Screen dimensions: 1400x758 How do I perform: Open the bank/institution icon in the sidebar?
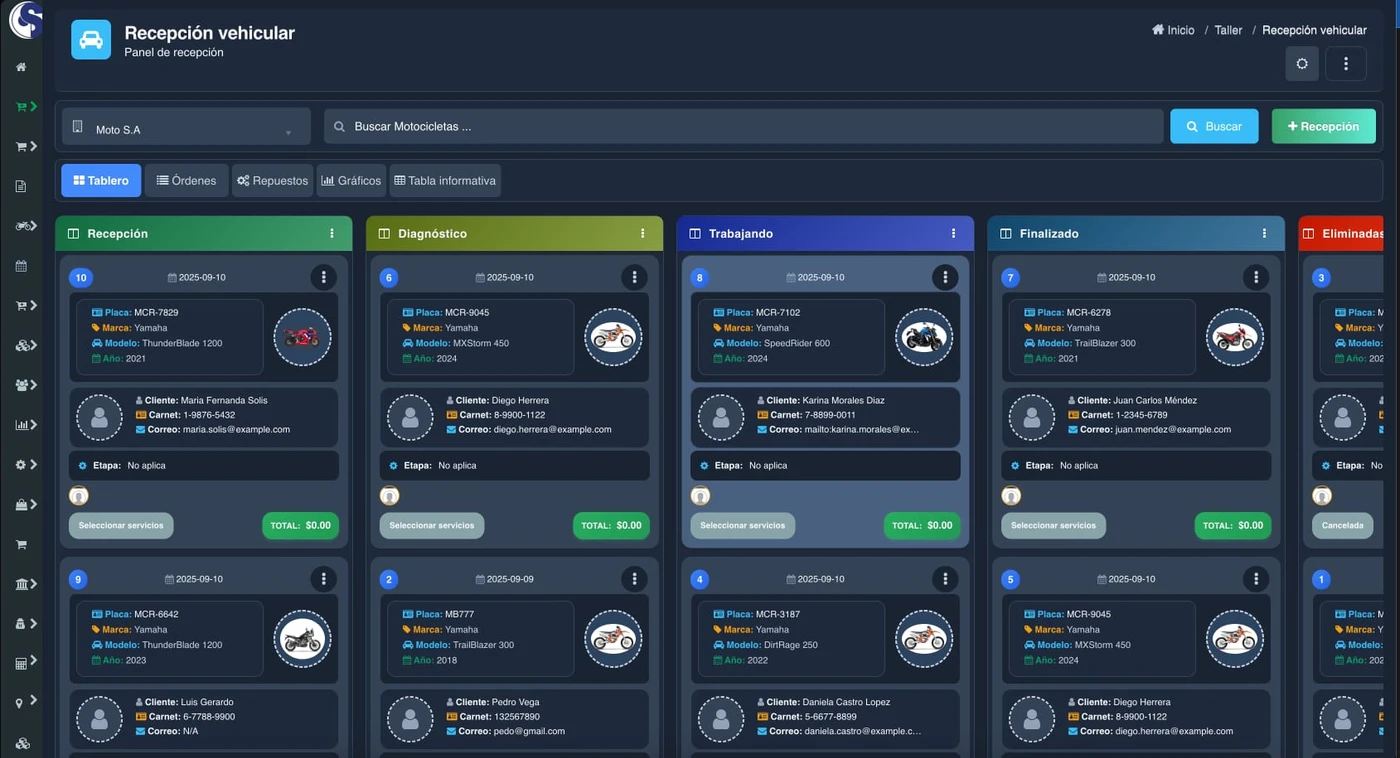tap(22, 584)
